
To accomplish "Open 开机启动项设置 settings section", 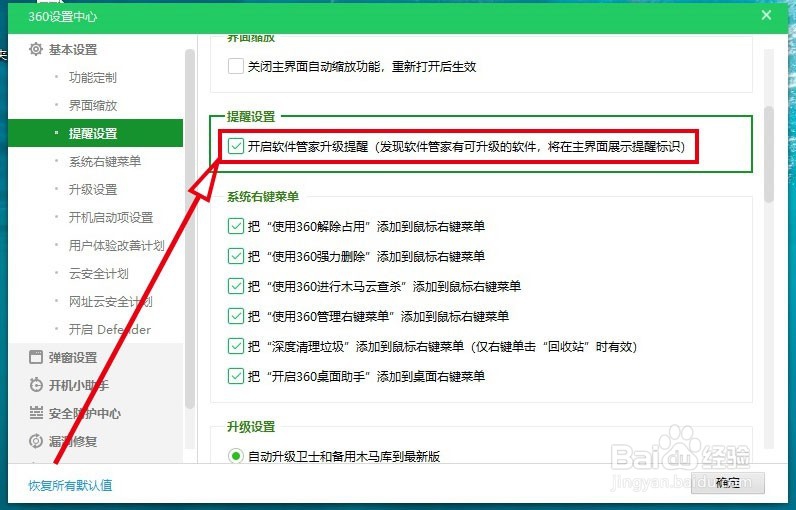I will tap(111, 217).
